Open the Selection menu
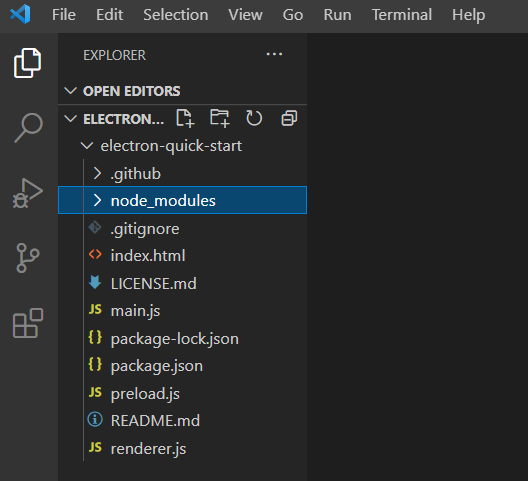 [176, 15]
